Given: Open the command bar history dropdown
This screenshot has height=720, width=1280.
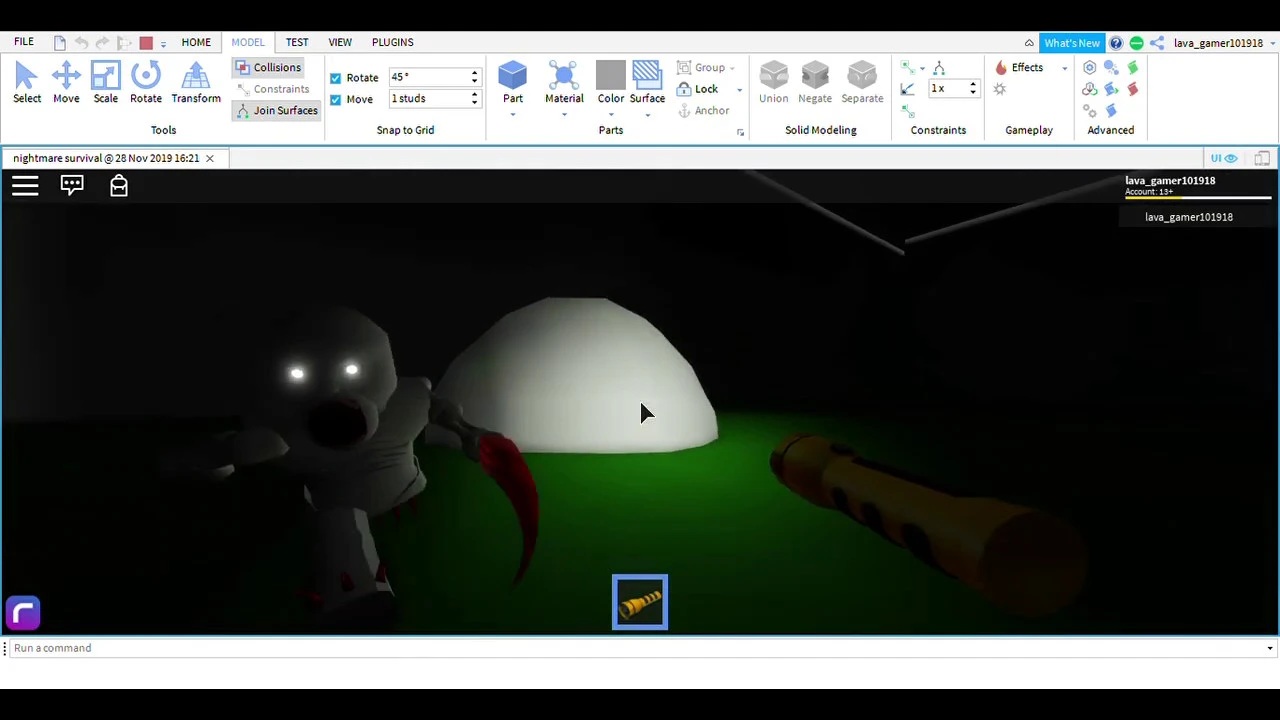Looking at the screenshot, I should click(1269, 648).
